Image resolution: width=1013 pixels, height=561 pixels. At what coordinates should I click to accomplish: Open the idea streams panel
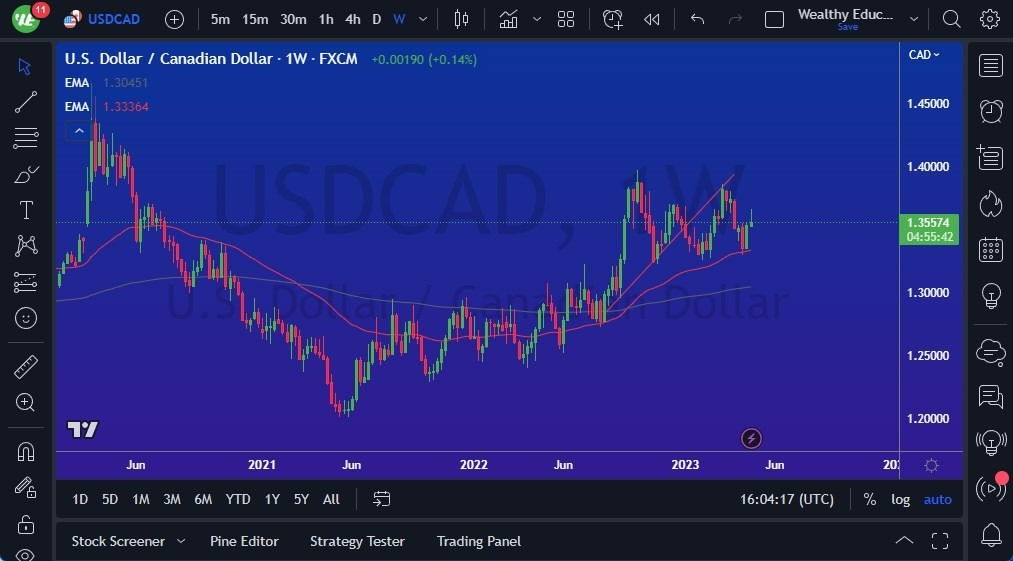pos(990,443)
